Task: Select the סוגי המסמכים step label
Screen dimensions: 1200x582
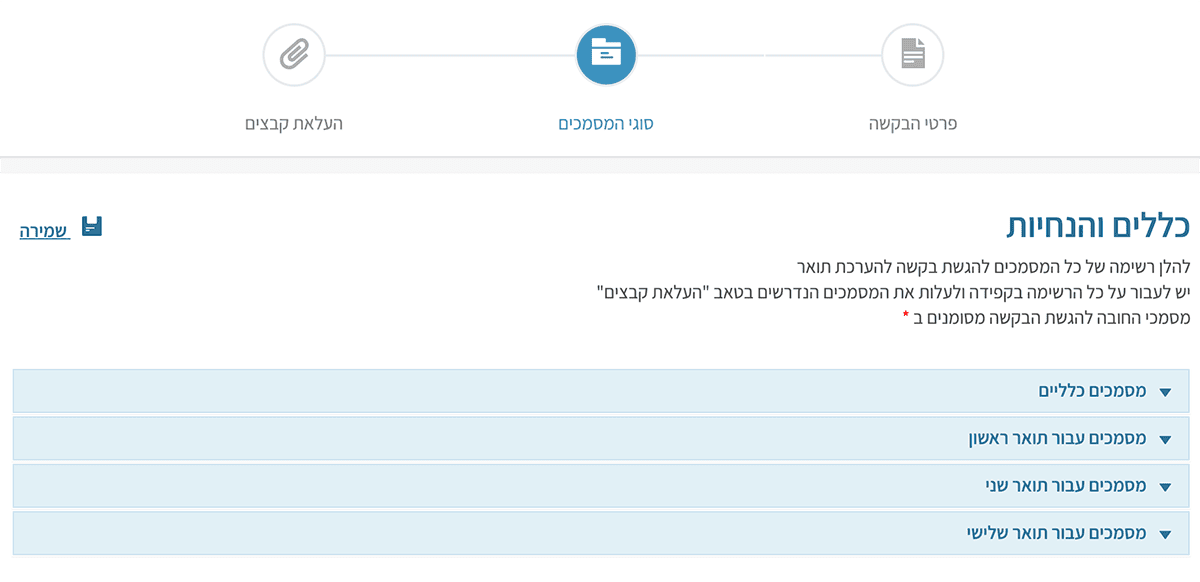Action: [x=606, y=125]
